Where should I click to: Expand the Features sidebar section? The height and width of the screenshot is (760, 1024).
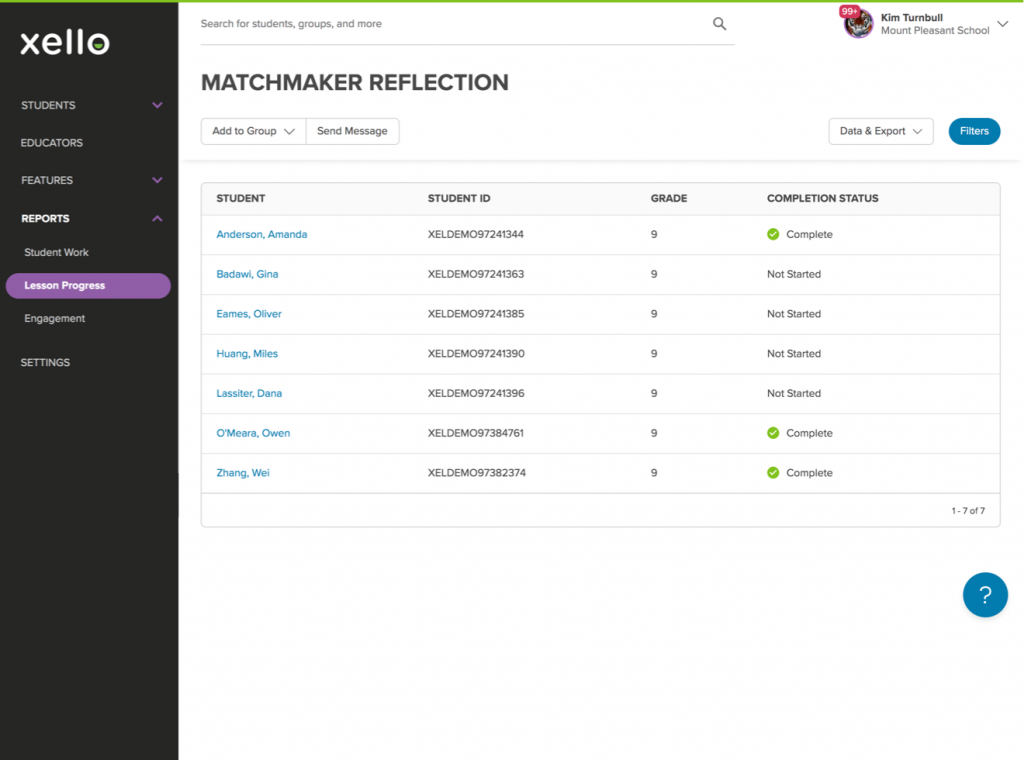tap(157, 180)
